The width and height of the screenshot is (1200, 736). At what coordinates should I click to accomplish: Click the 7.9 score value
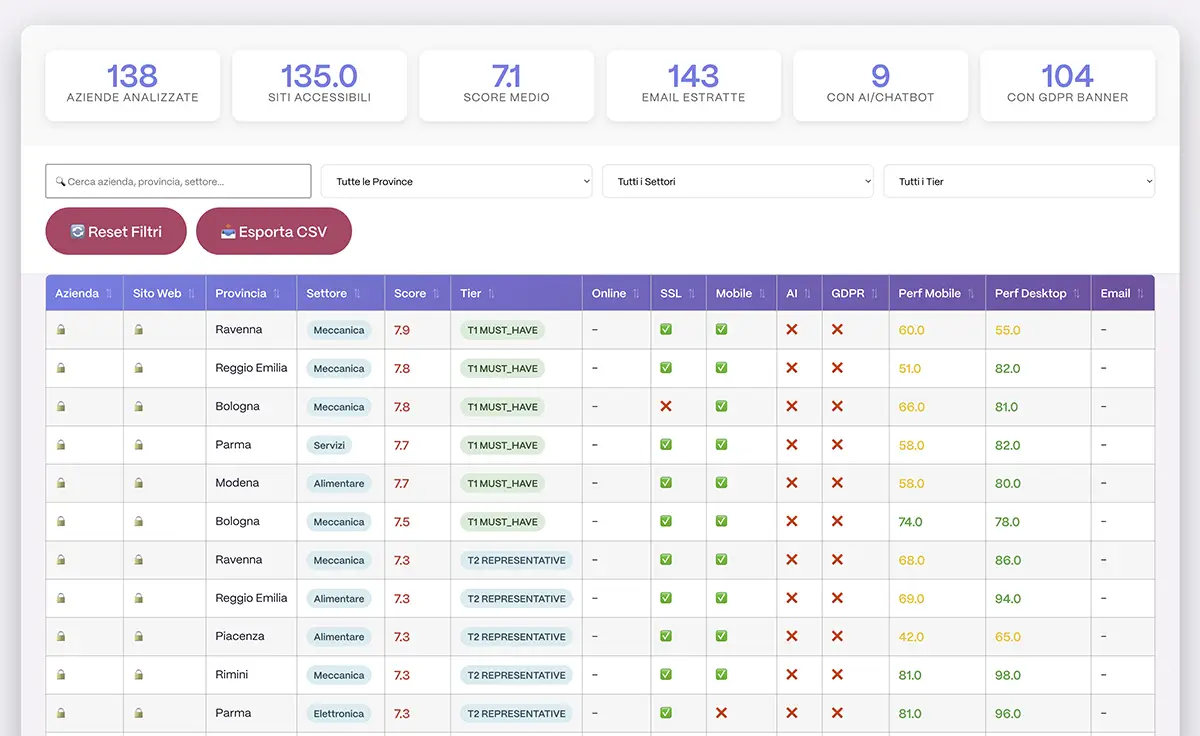pos(402,330)
